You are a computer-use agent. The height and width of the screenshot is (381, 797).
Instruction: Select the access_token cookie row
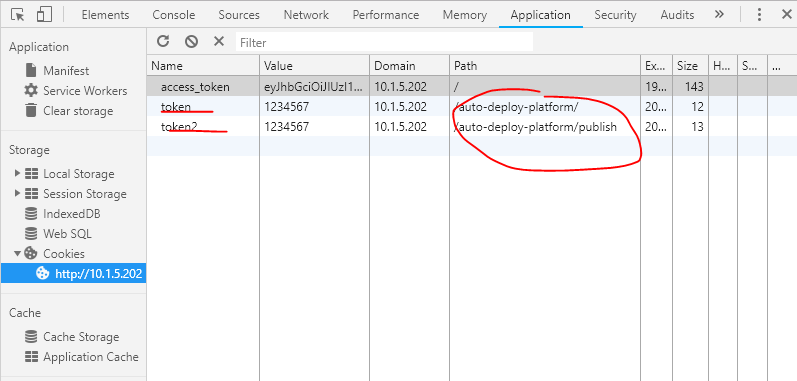pos(472,86)
